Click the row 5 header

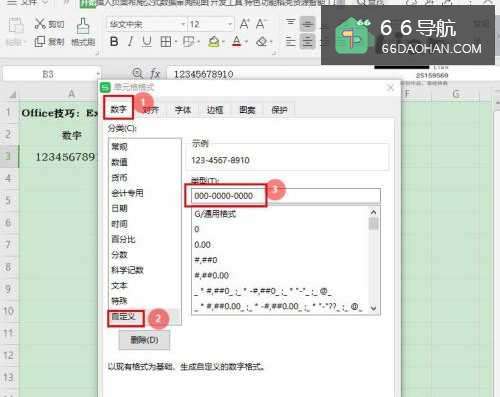click(x=8, y=200)
